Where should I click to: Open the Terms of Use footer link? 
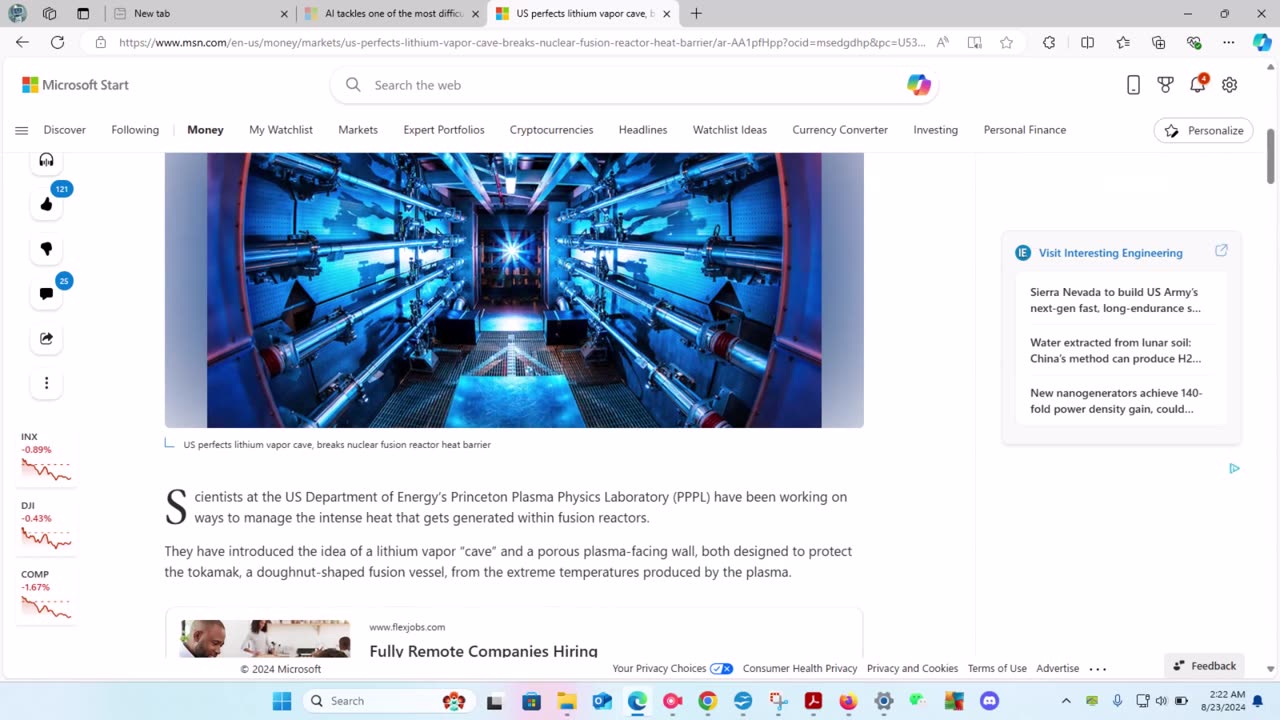pos(997,668)
